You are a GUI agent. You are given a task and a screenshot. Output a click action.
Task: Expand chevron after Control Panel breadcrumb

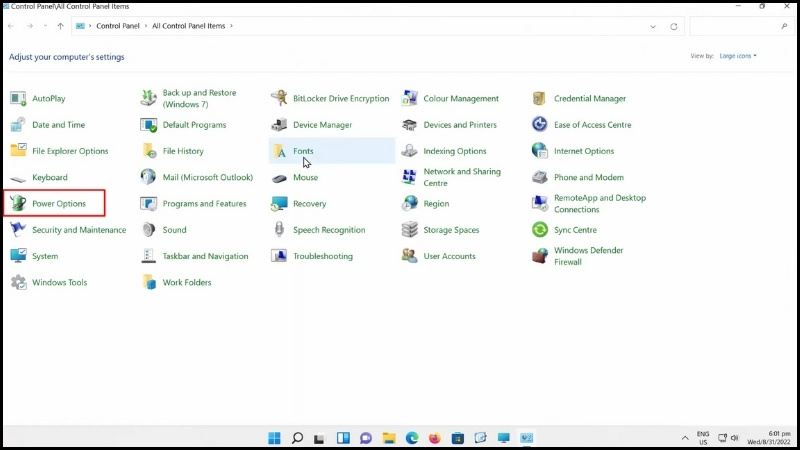click(145, 26)
